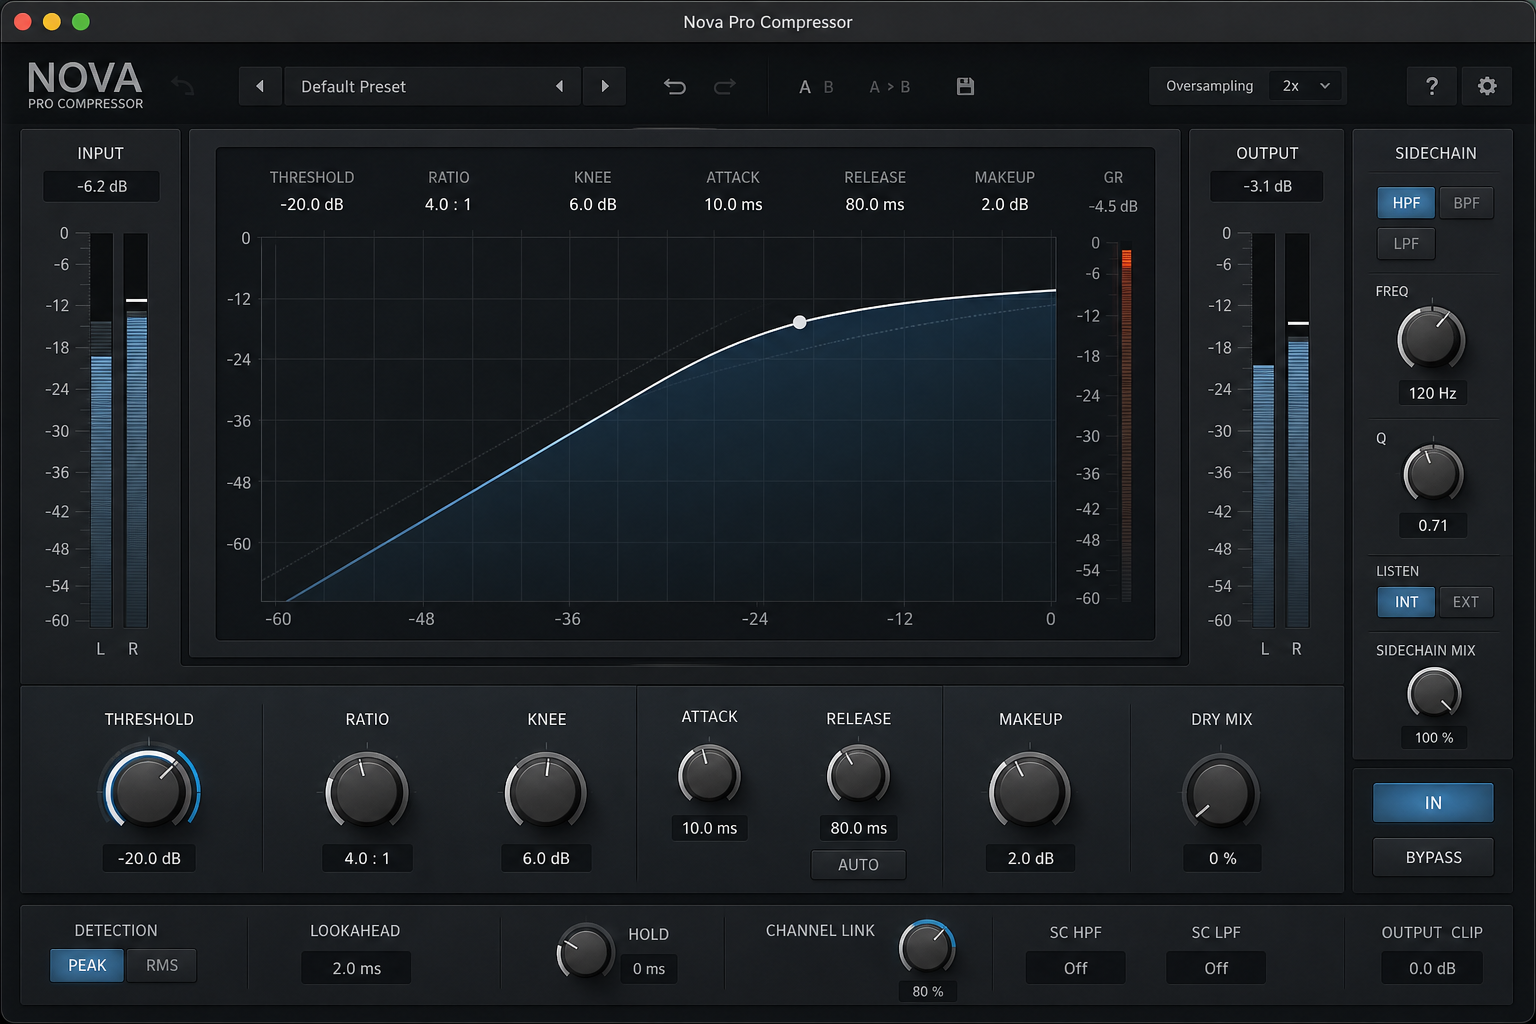Screen dimensions: 1536x1024
Task: Click the -20.0 dB threshold value field under knob
Action: point(149,858)
